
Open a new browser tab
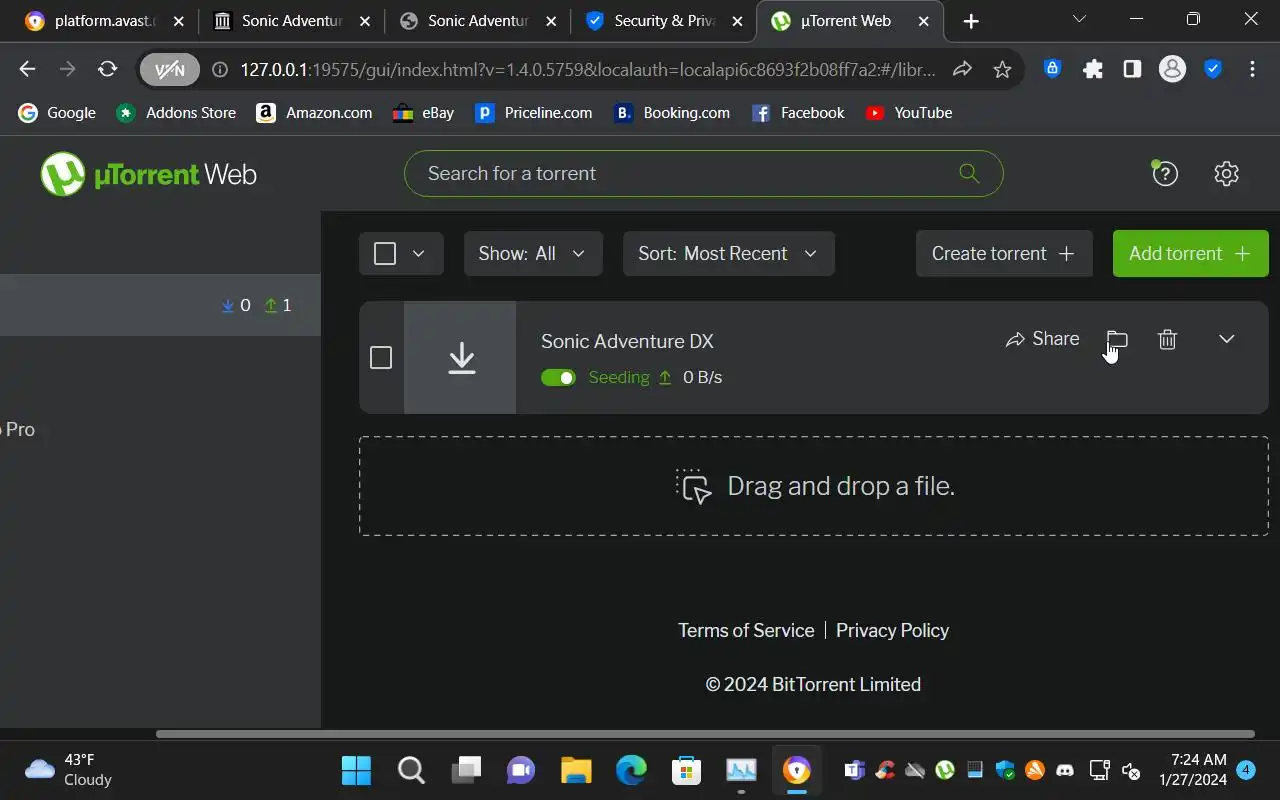point(971,21)
